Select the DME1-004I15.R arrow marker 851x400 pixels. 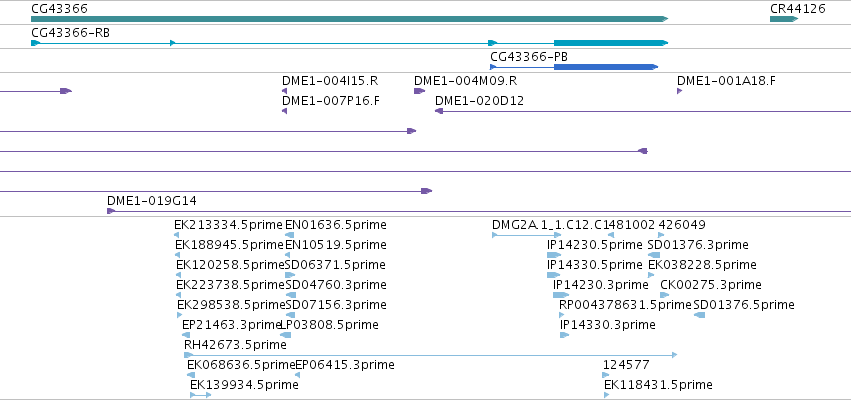[x=284, y=91]
